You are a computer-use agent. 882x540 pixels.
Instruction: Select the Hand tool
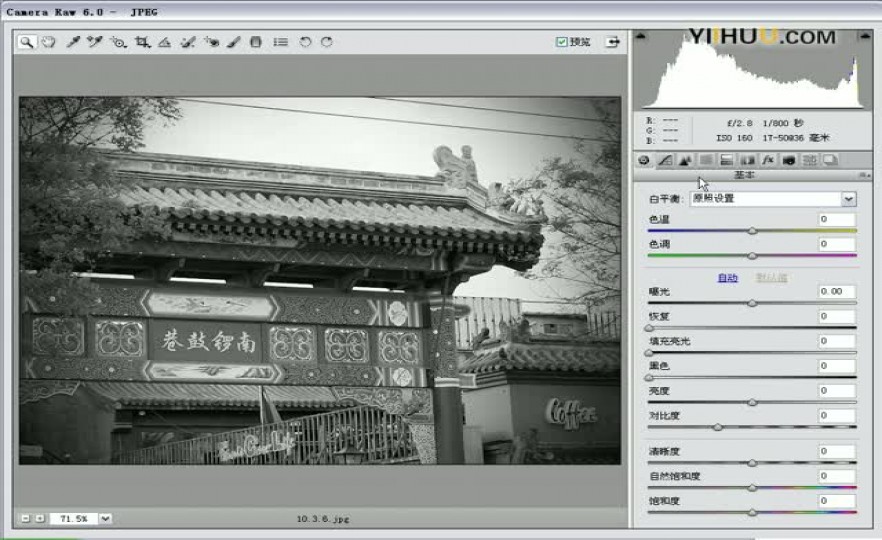tap(49, 42)
